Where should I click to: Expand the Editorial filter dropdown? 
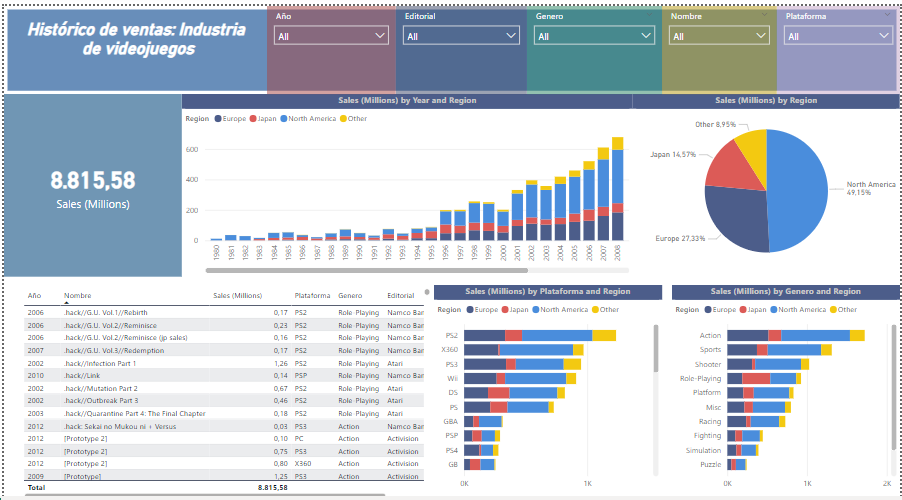[461, 36]
